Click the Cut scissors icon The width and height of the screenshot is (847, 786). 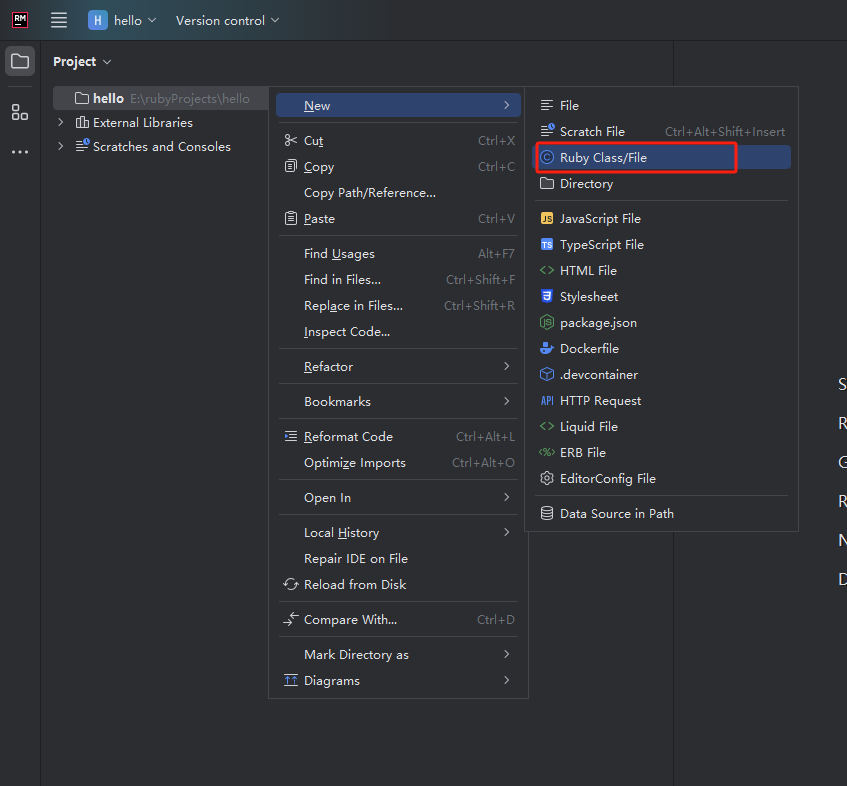[291, 140]
